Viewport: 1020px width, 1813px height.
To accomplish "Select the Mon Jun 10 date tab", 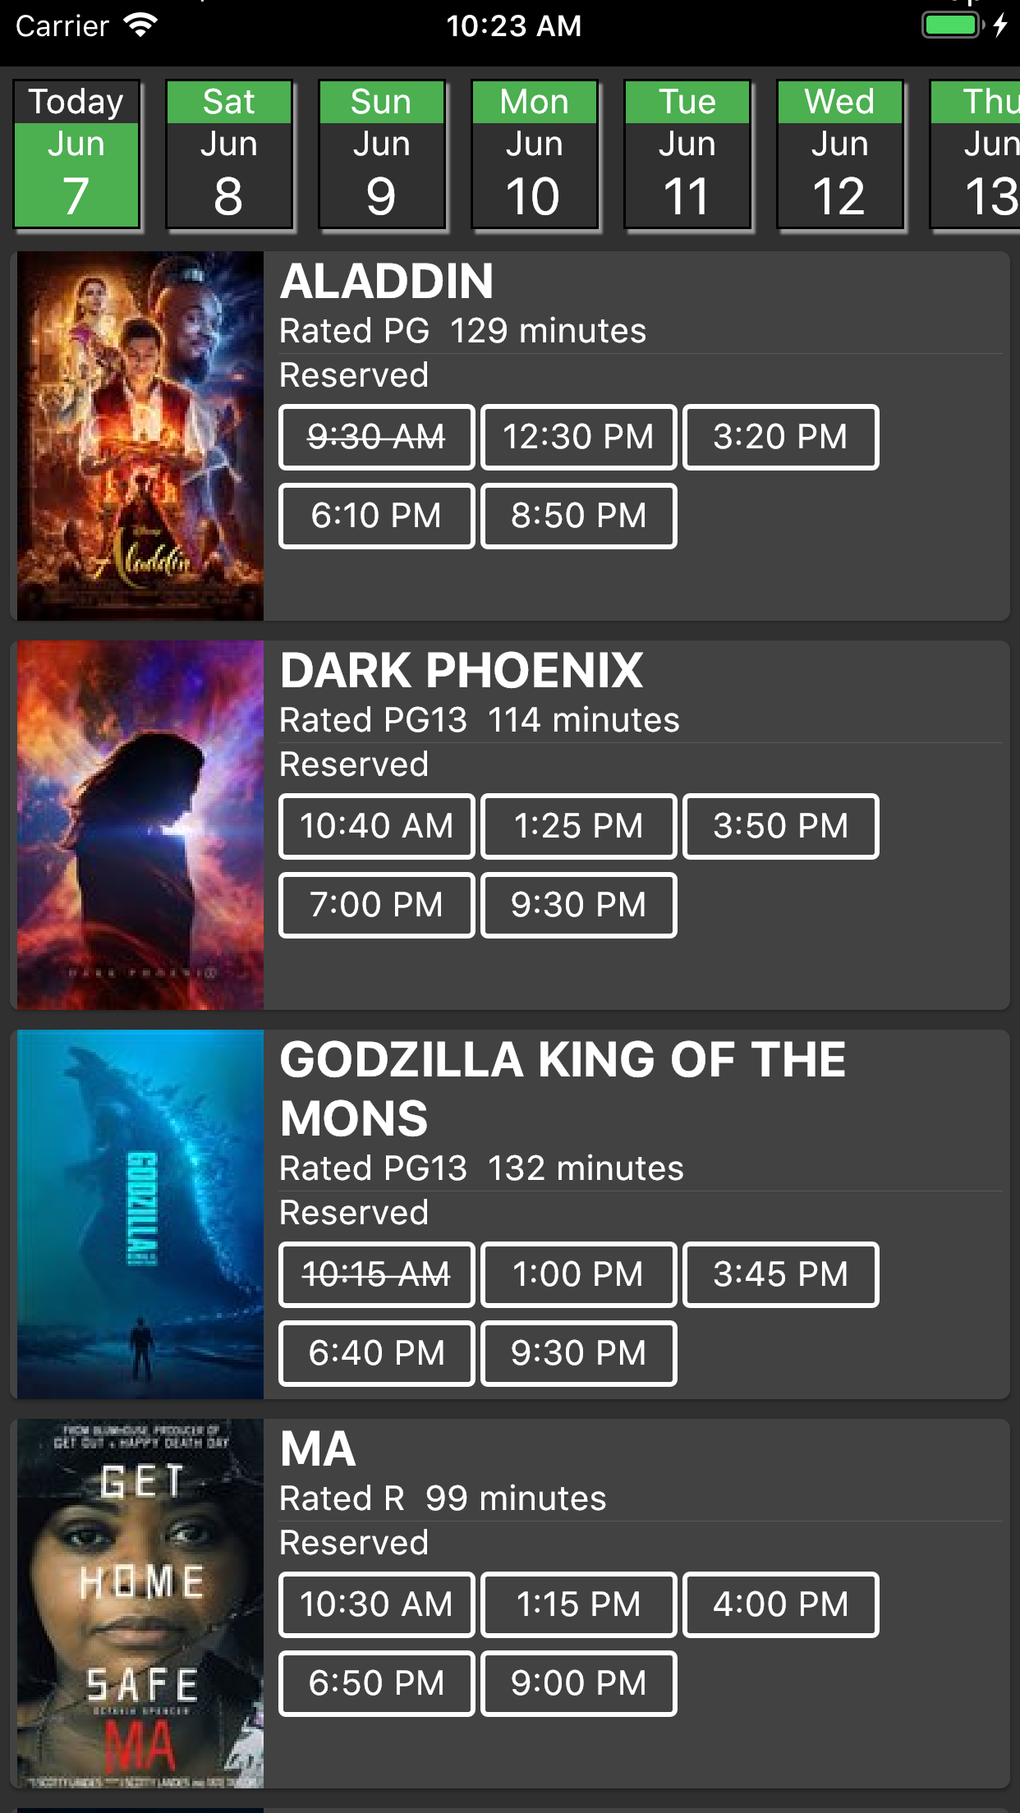I will 535,155.
